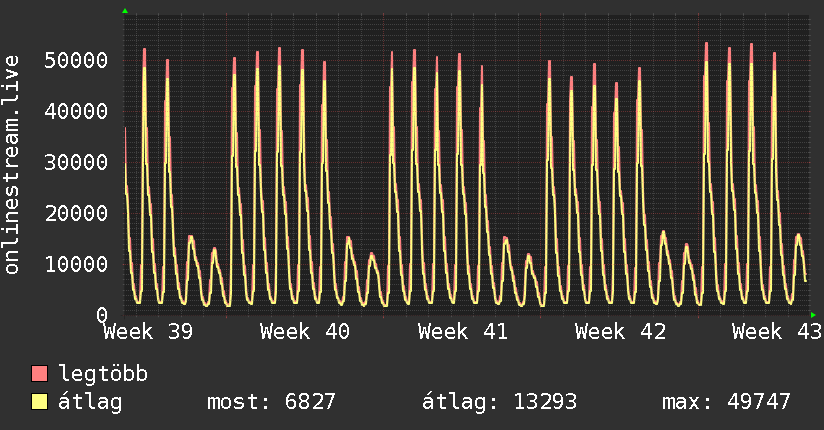Click the pink legtöbb legend color swatch

click(x=39, y=373)
